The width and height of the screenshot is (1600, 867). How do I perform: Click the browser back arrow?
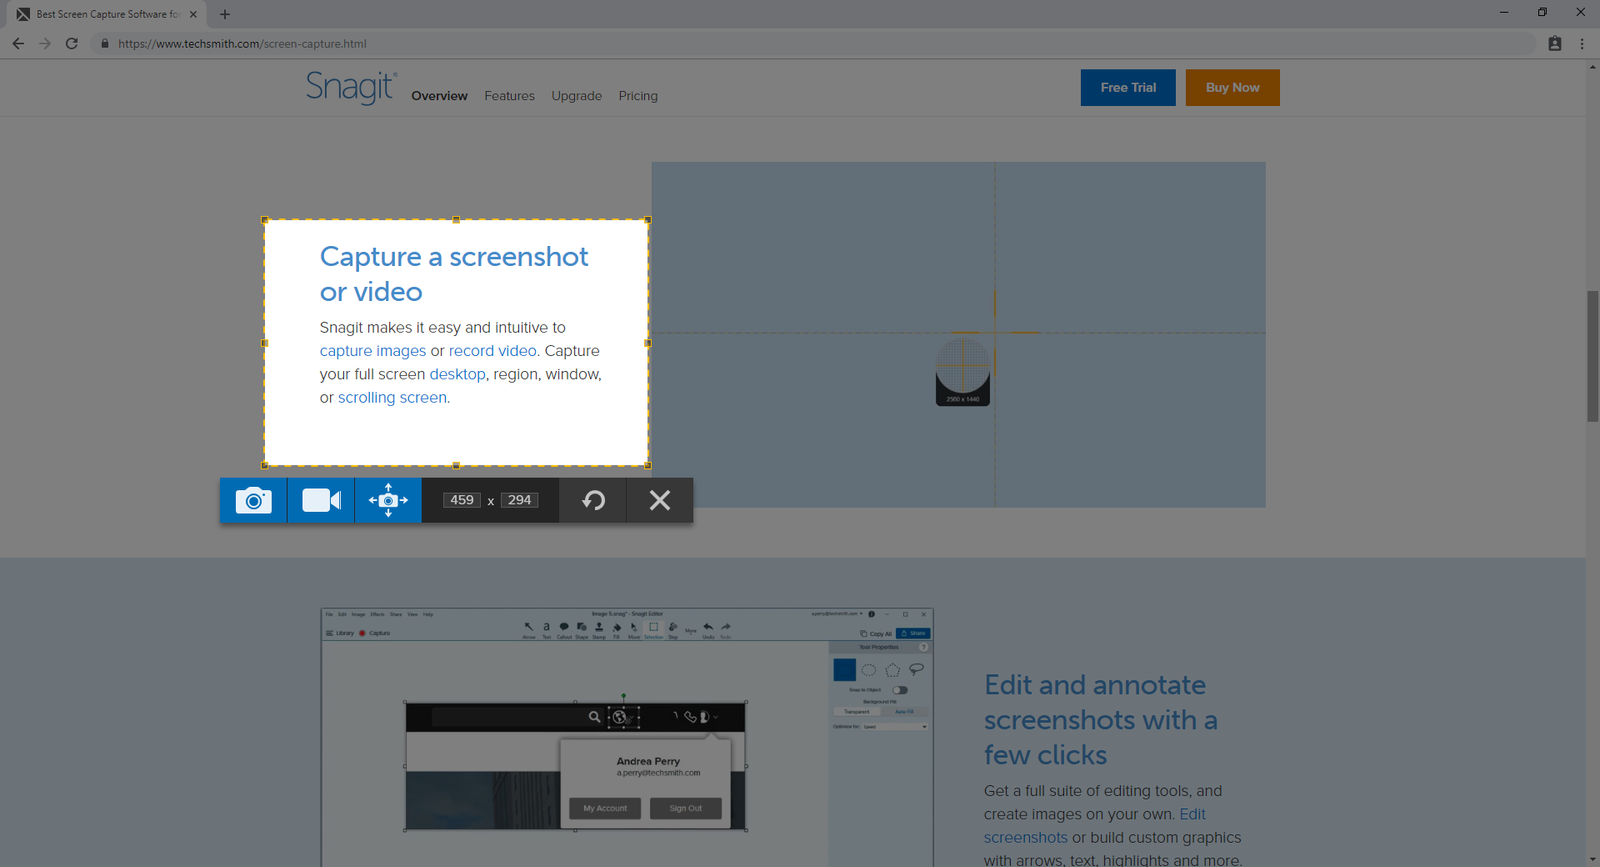pyautogui.click(x=18, y=44)
